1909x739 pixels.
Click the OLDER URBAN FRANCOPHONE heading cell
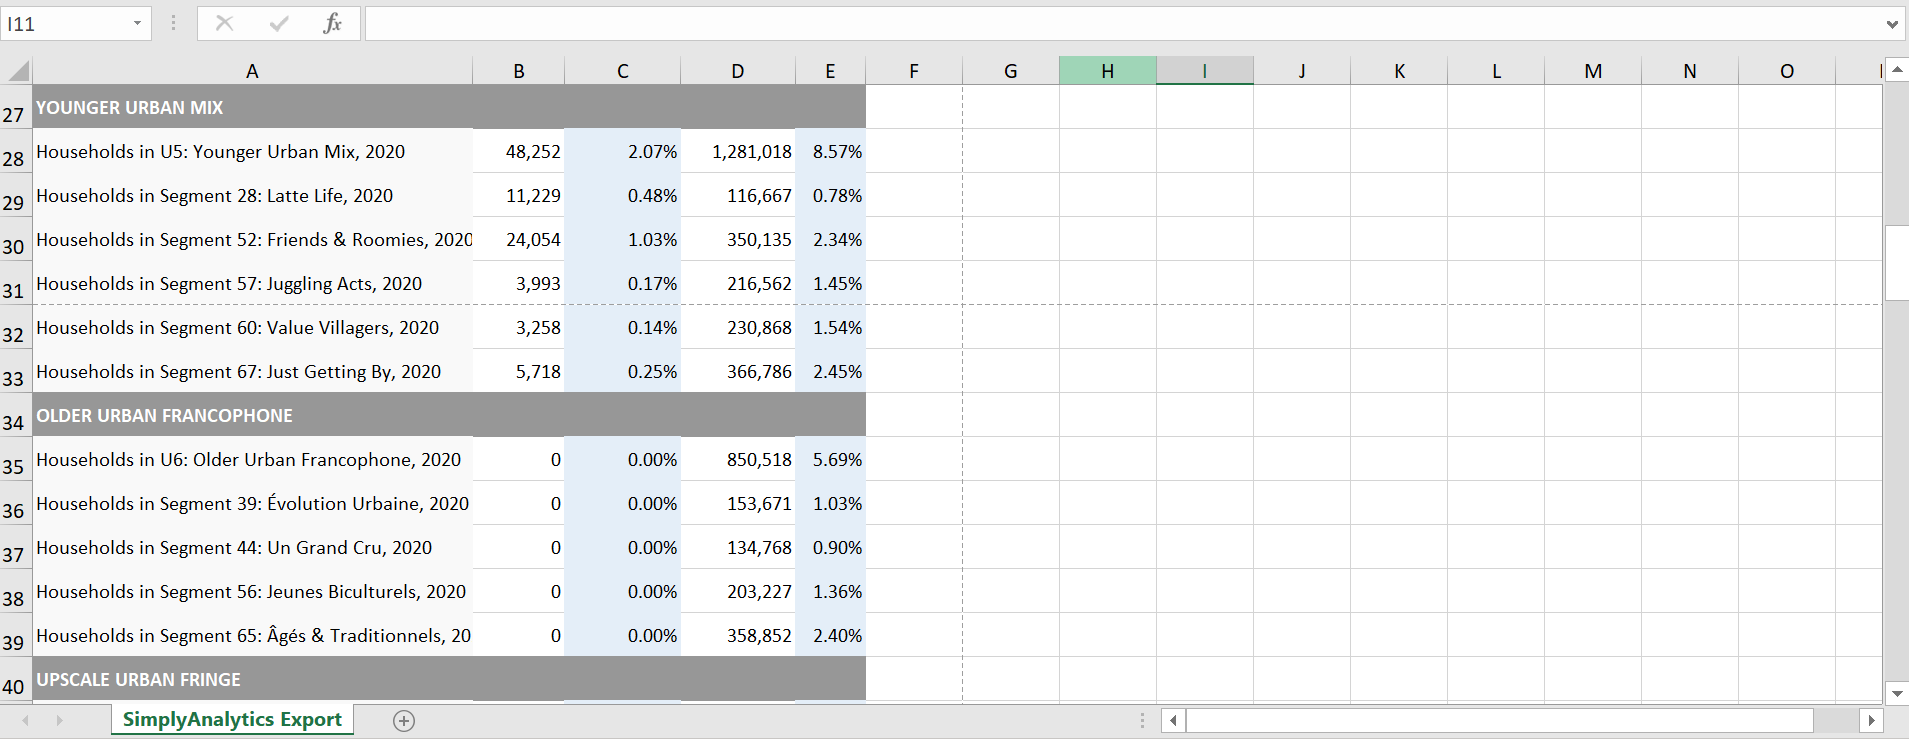pos(252,415)
